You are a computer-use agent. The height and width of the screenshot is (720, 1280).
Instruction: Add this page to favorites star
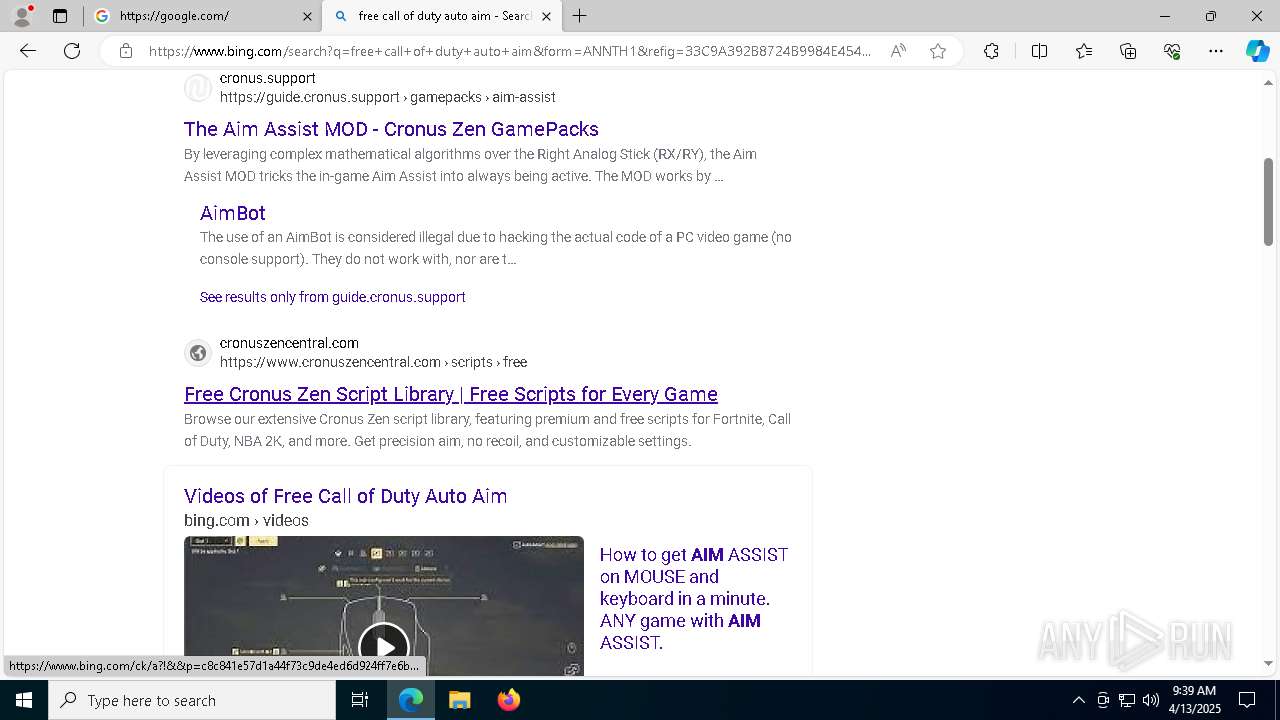coord(938,51)
